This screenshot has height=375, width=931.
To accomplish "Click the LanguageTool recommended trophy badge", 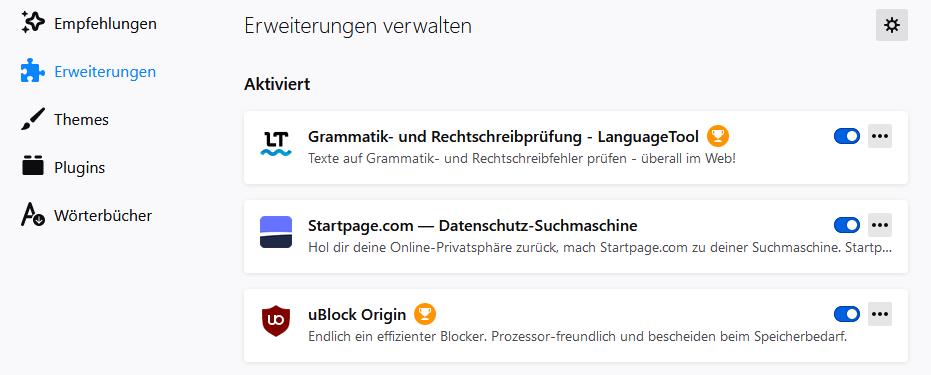I will tap(718, 136).
